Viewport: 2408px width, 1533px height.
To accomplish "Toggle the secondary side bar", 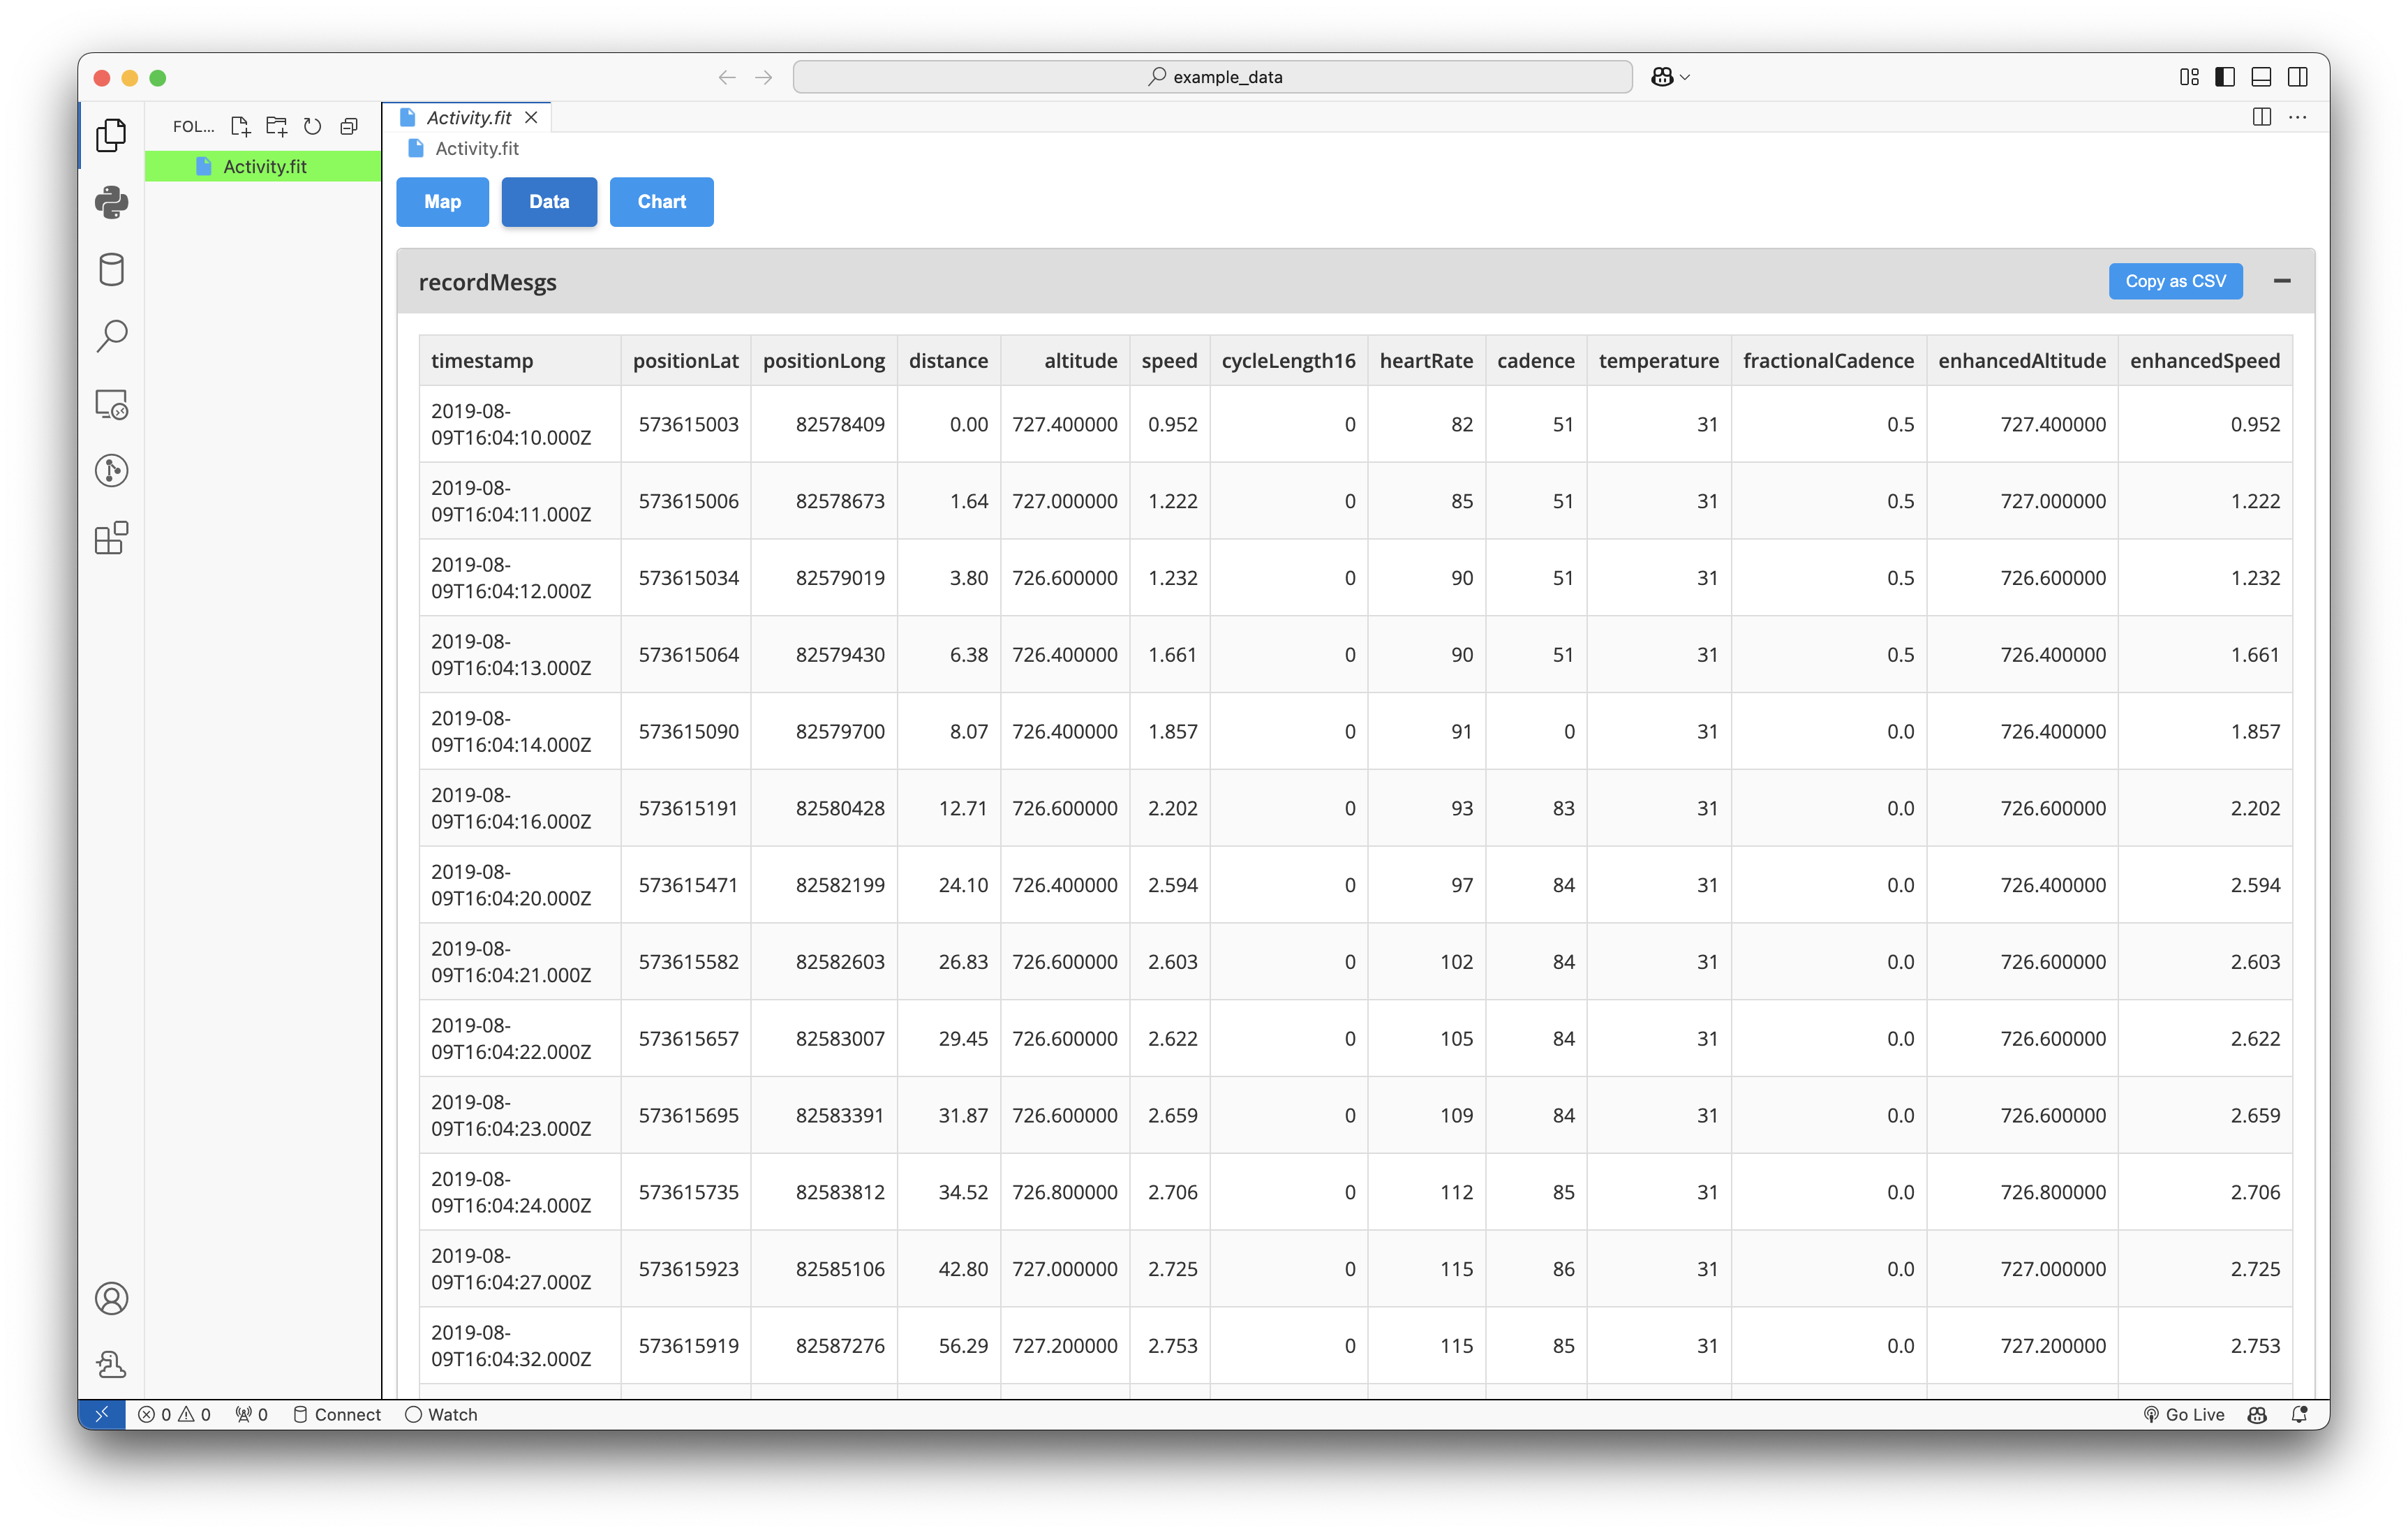I will pos(2298,77).
